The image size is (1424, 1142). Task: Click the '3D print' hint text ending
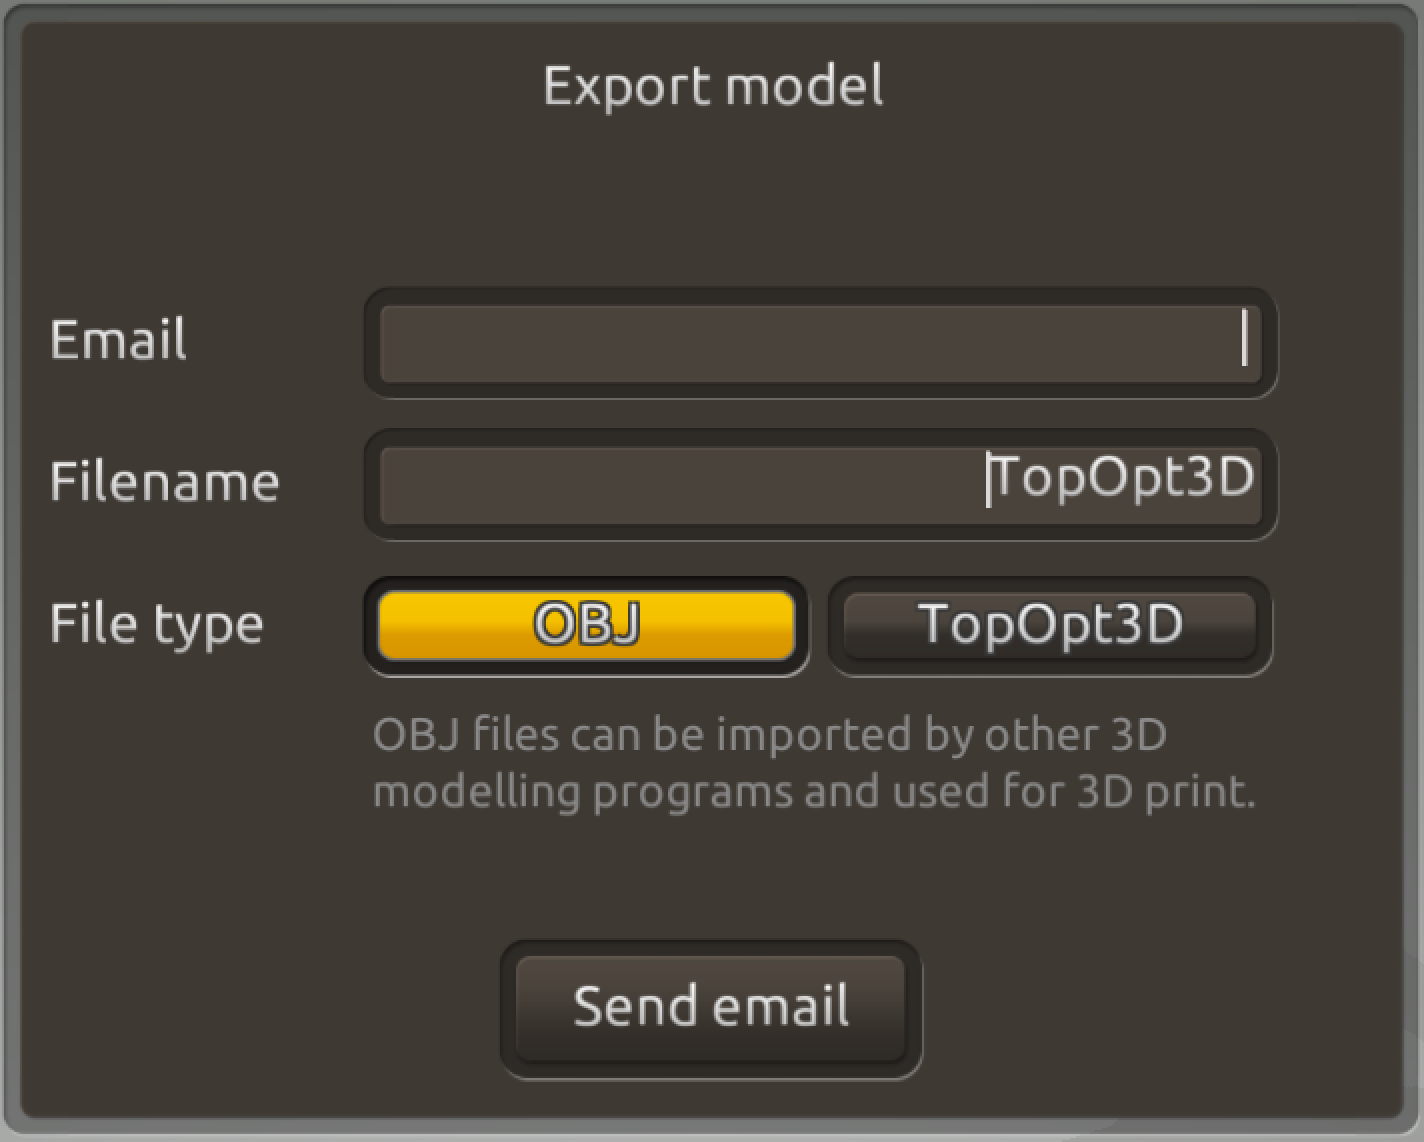tap(1166, 792)
